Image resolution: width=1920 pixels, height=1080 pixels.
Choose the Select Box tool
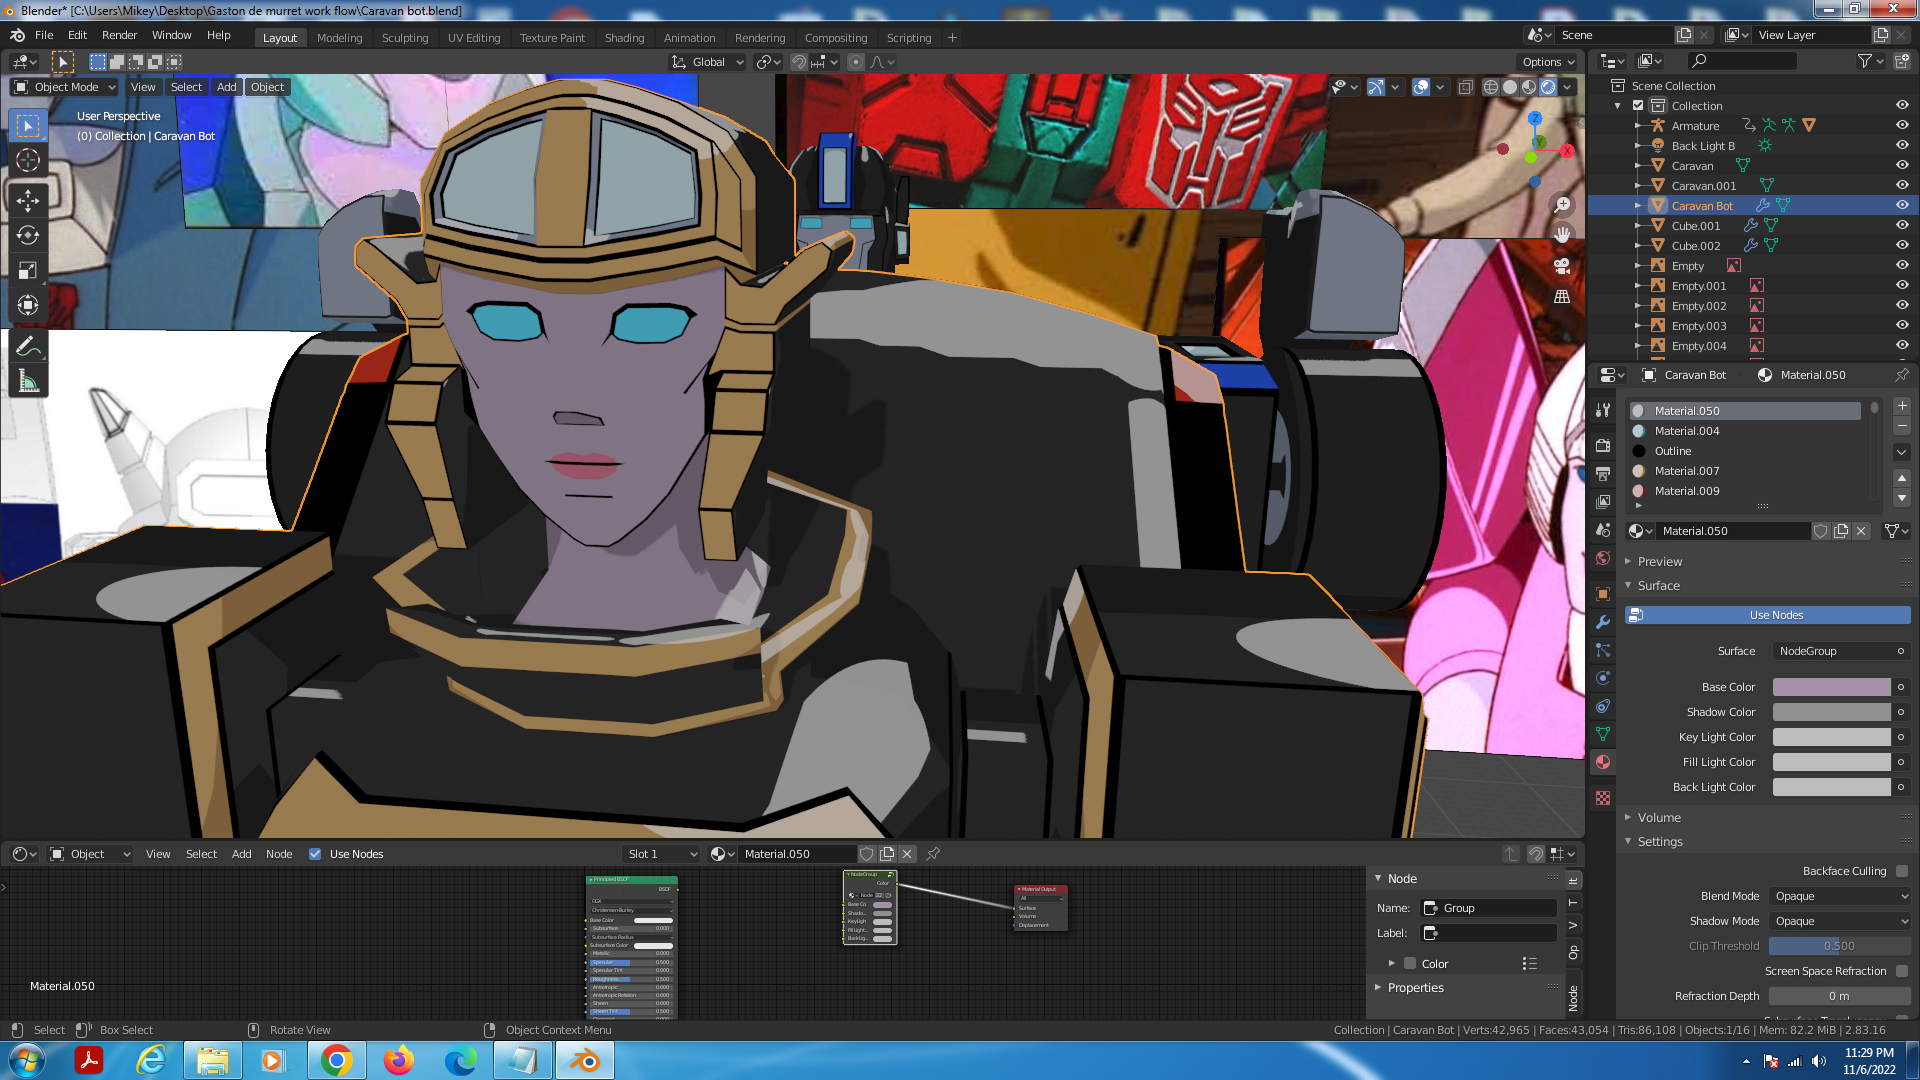pyautogui.click(x=28, y=125)
